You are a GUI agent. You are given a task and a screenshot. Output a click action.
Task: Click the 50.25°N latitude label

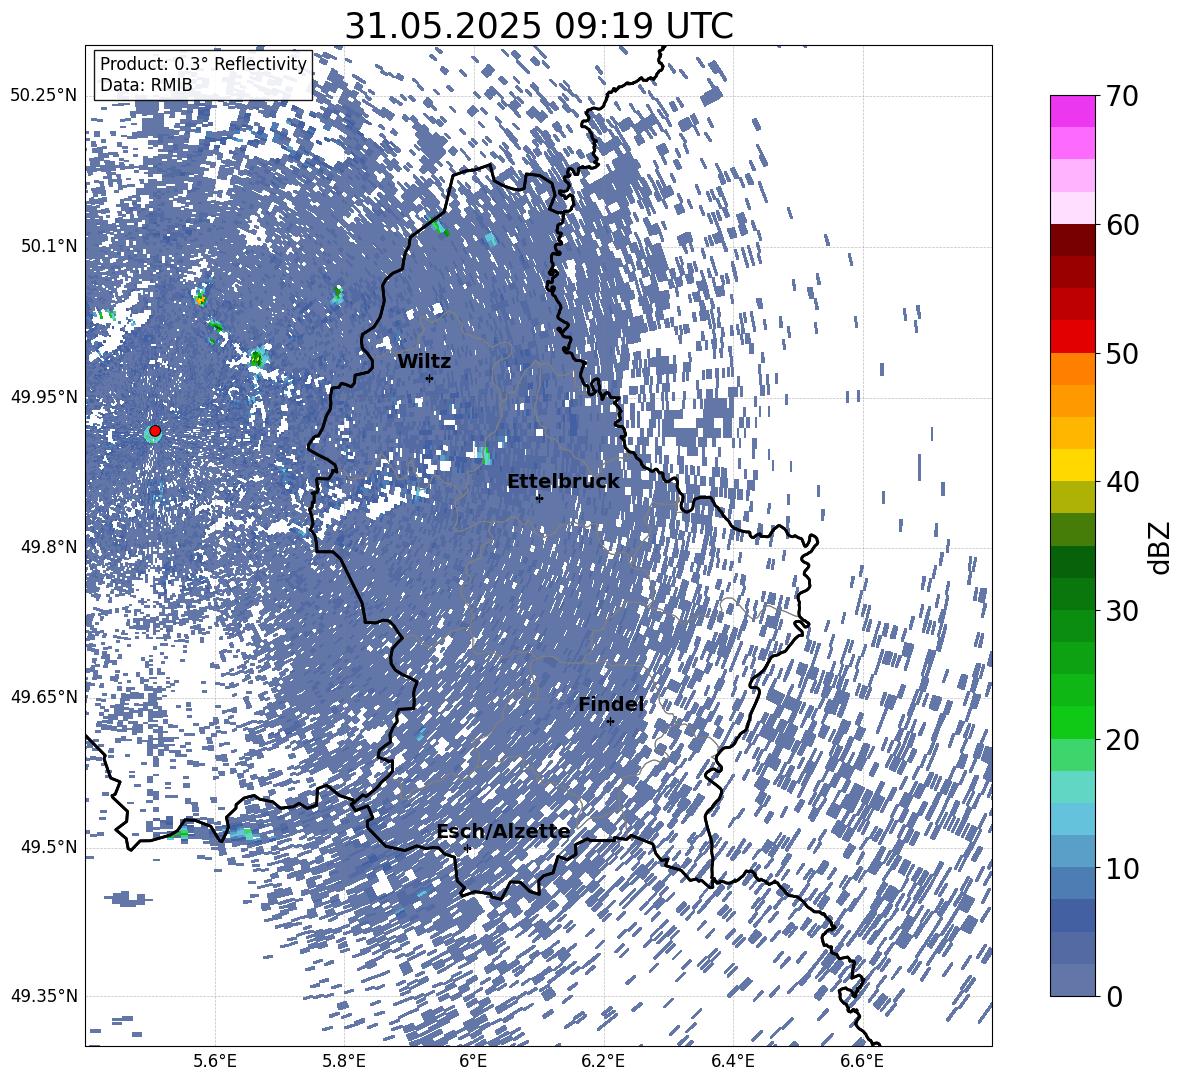pyautogui.click(x=44, y=96)
